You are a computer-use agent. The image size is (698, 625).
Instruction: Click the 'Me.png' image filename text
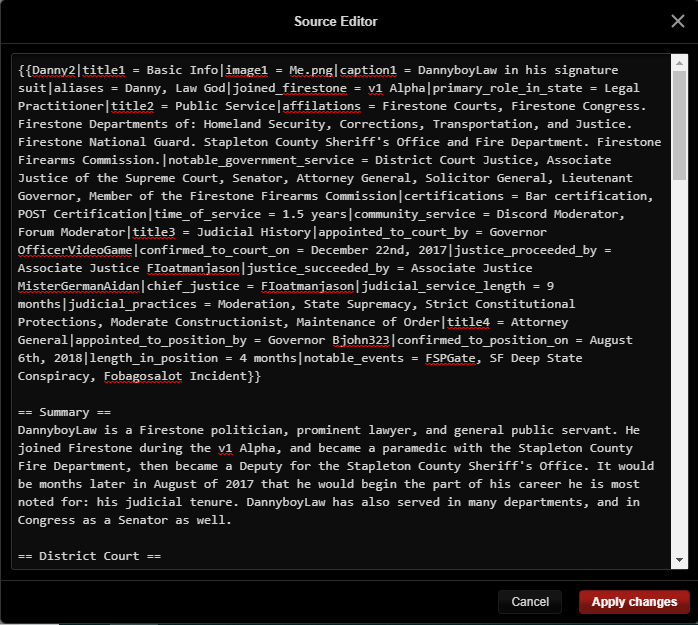point(309,70)
